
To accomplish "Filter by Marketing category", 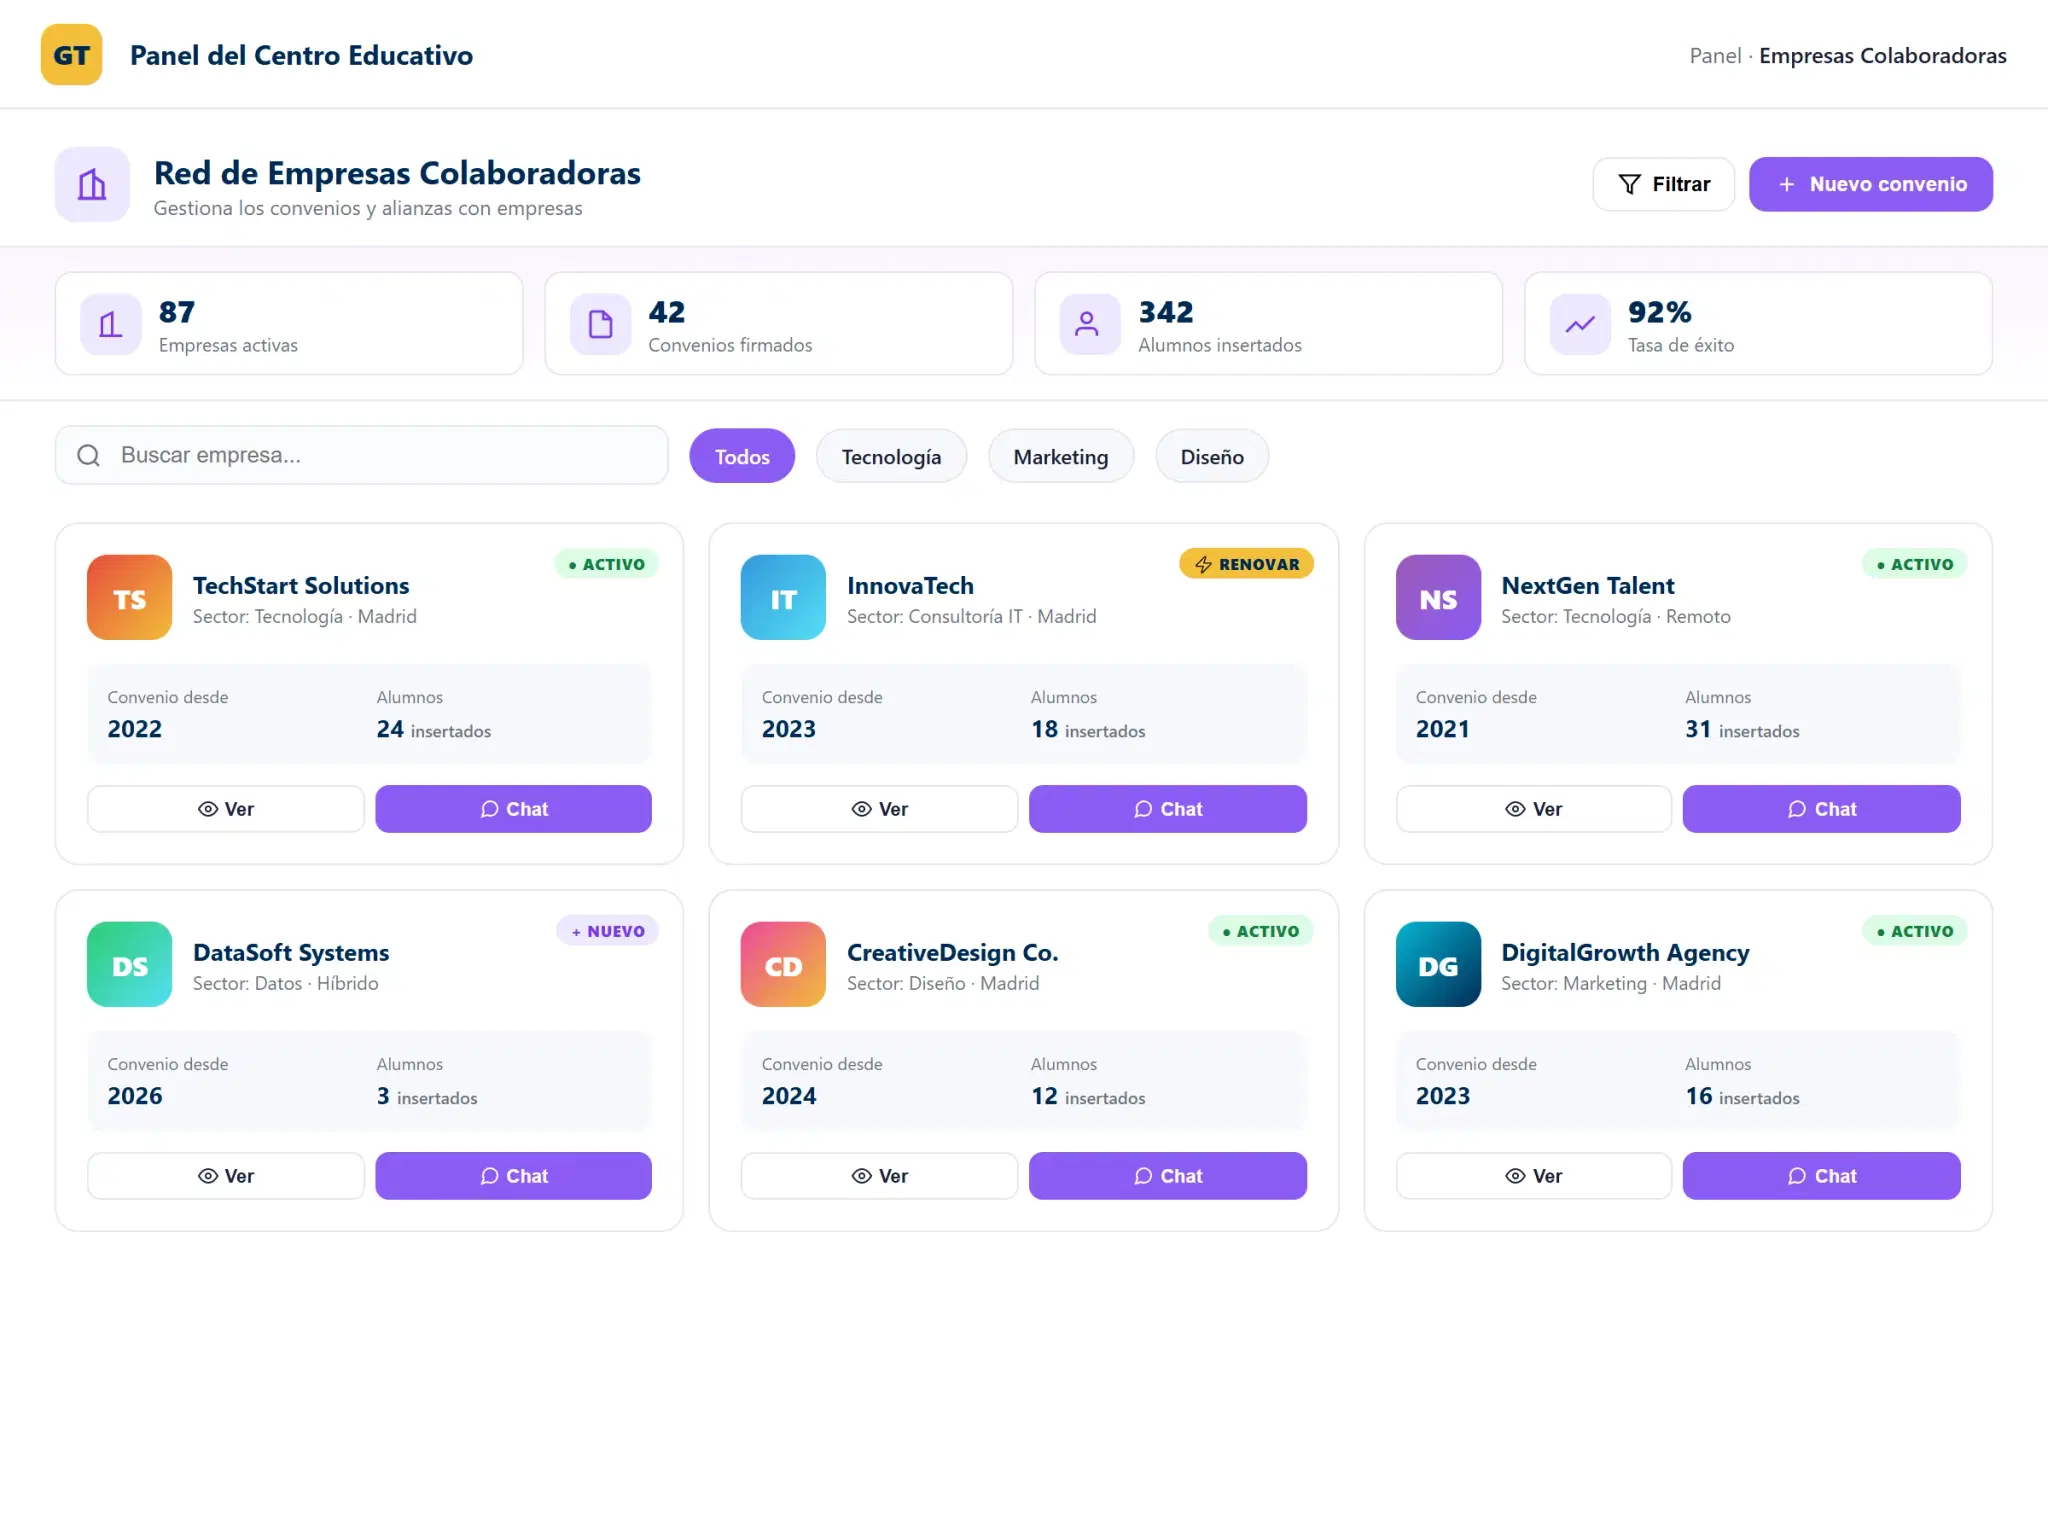I will 1061,457.
